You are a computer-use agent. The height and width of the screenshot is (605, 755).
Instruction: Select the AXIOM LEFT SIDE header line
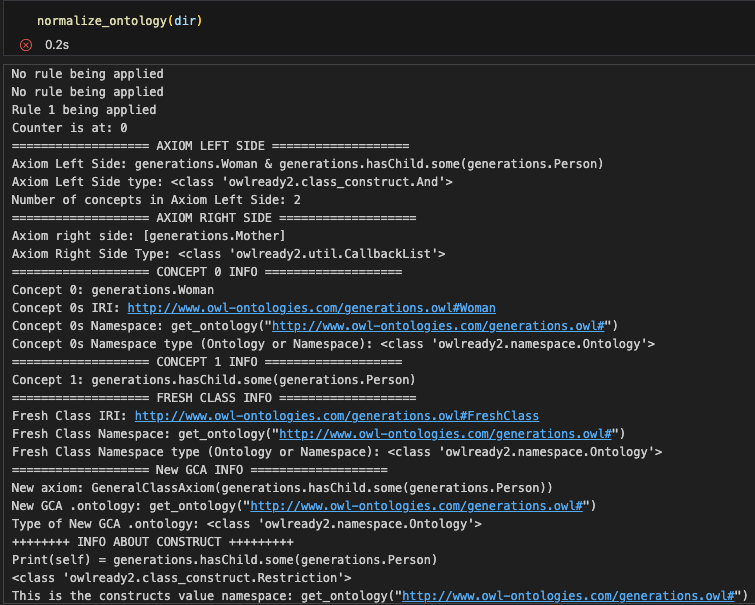point(210,146)
